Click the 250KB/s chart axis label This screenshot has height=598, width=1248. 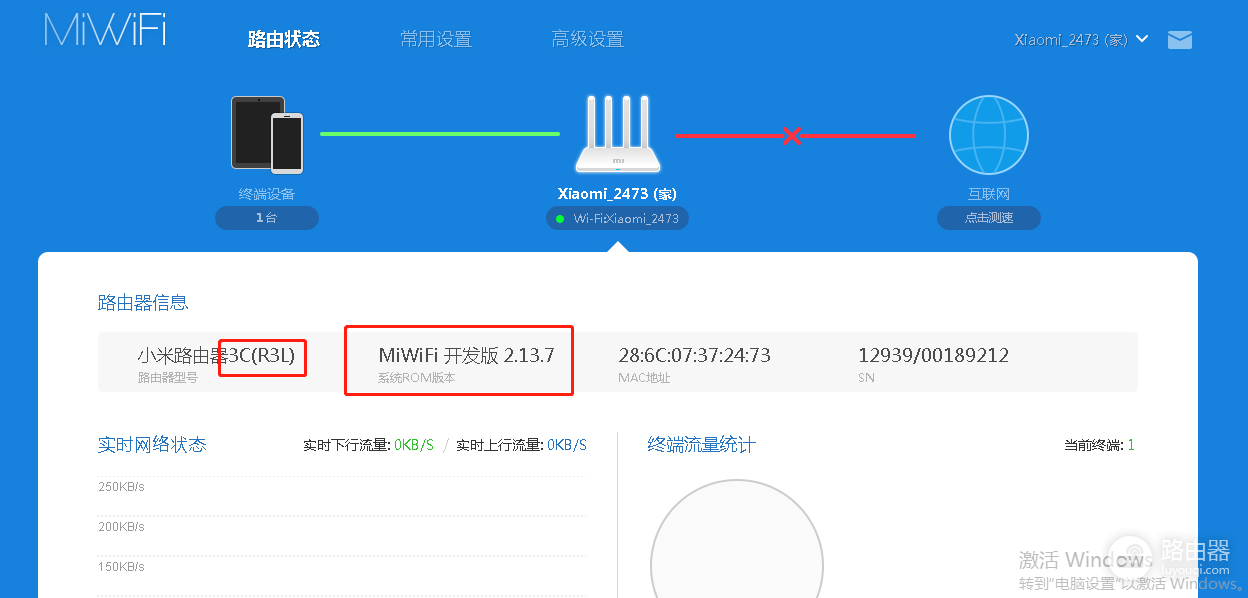click(121, 487)
